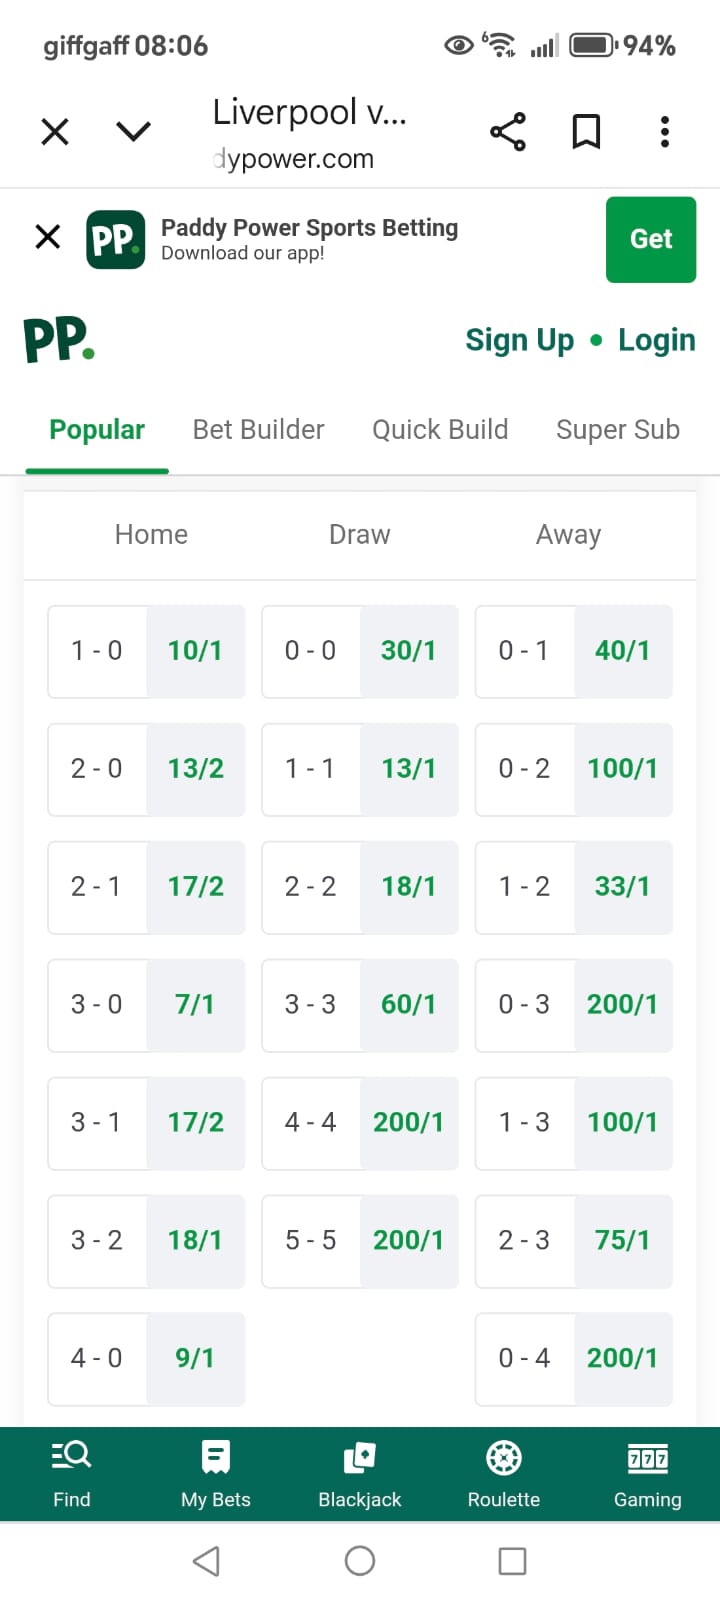Click the Sign Up link

point(520,340)
